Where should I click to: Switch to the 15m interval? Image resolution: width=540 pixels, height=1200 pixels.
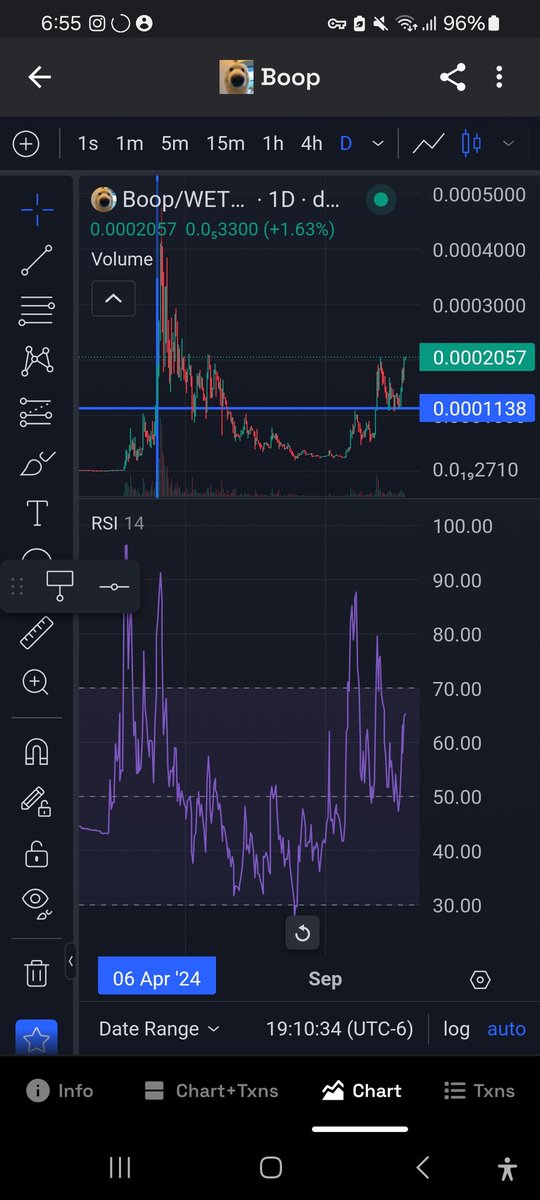[x=225, y=144]
